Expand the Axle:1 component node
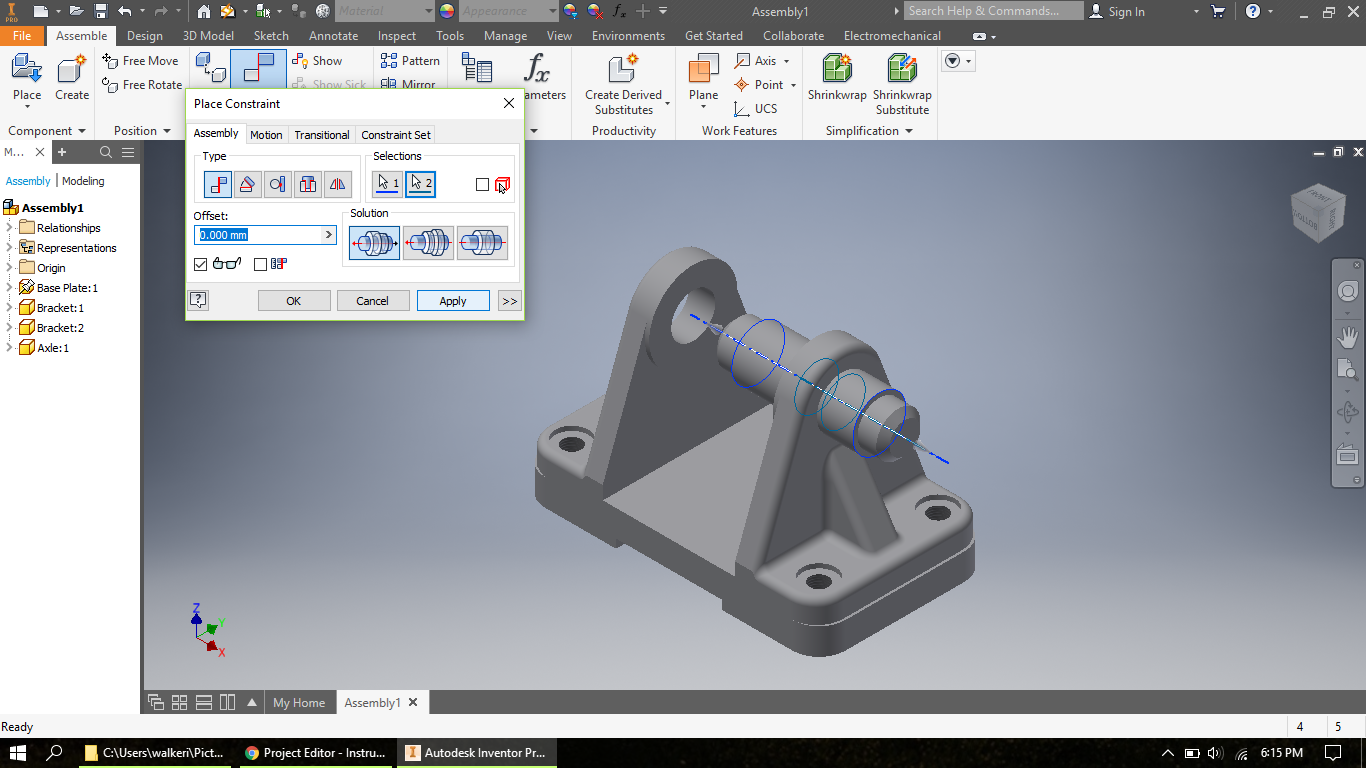 tap(8, 347)
